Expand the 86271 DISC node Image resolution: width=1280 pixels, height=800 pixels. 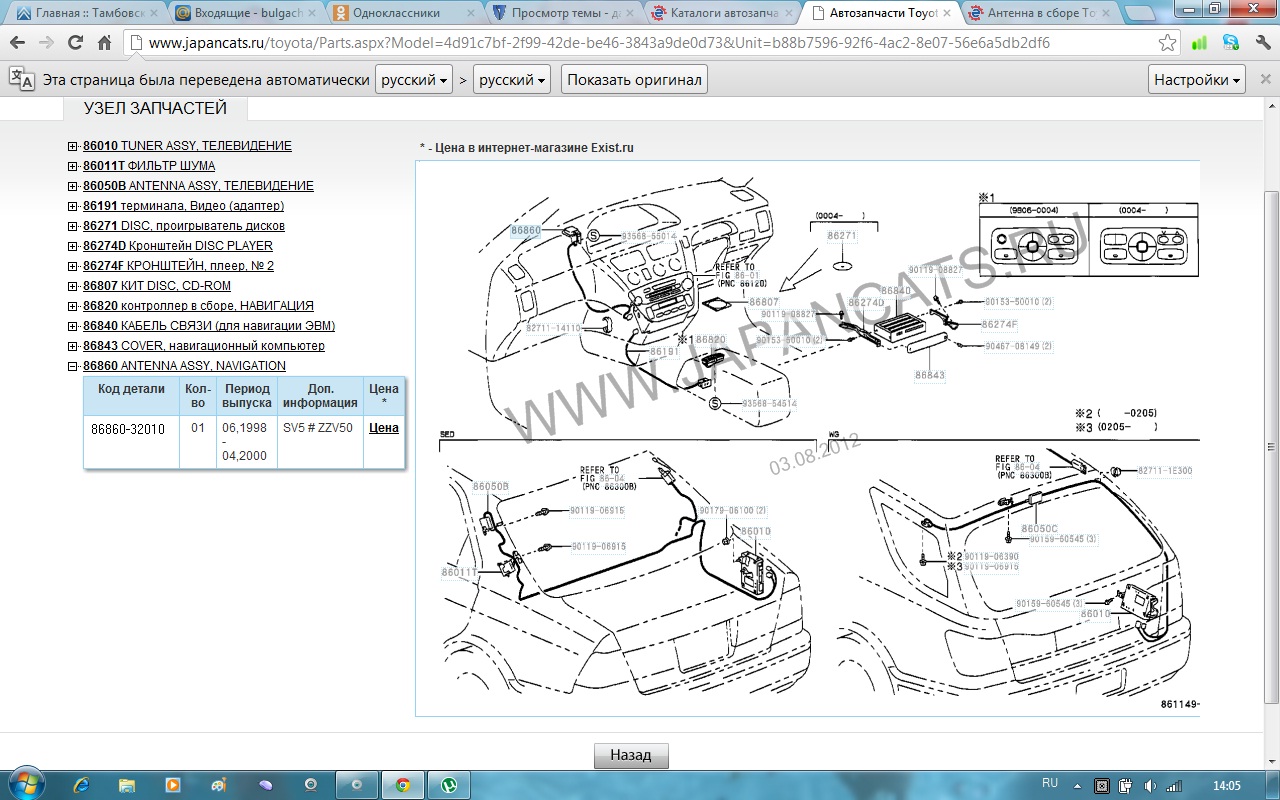(73, 226)
